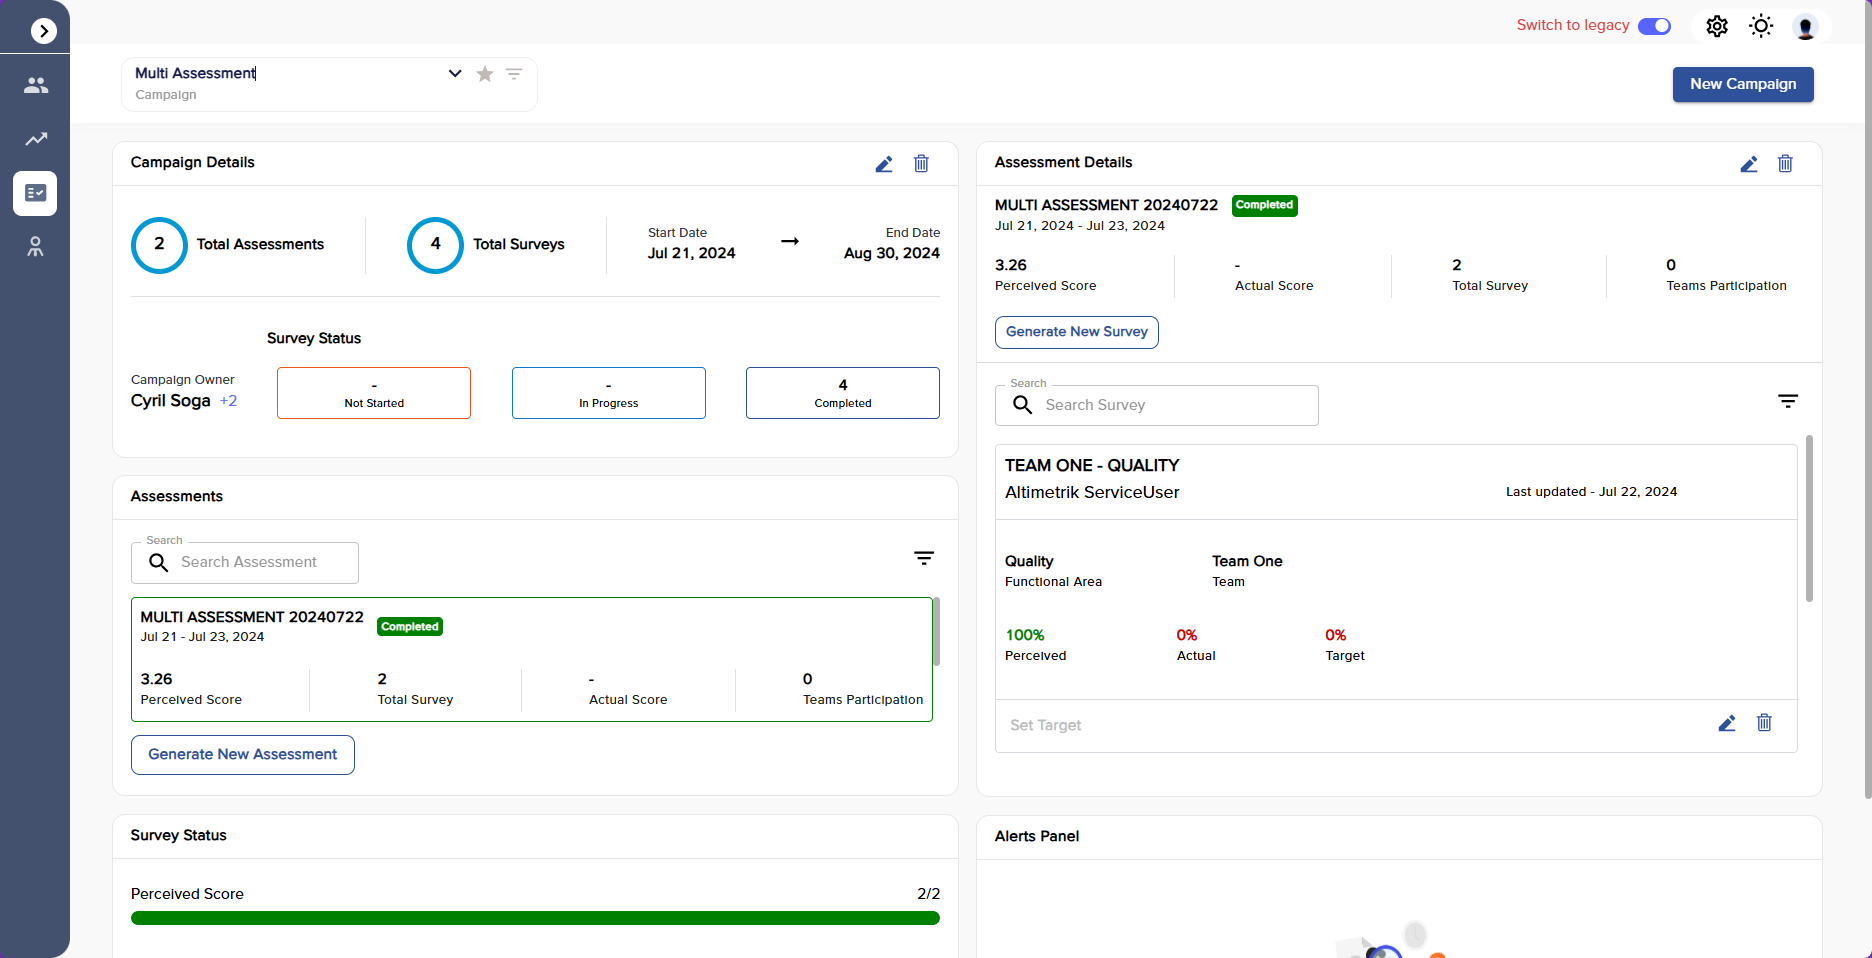This screenshot has height=958, width=1872.
Task: Open the survey filter icon
Action: point(1789,401)
